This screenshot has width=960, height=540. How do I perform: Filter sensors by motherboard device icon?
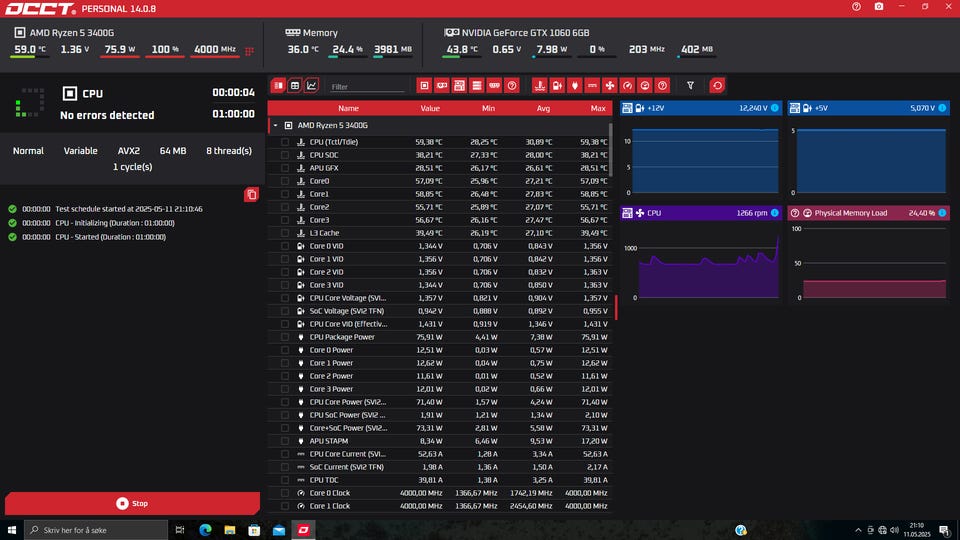pyautogui.click(x=459, y=86)
